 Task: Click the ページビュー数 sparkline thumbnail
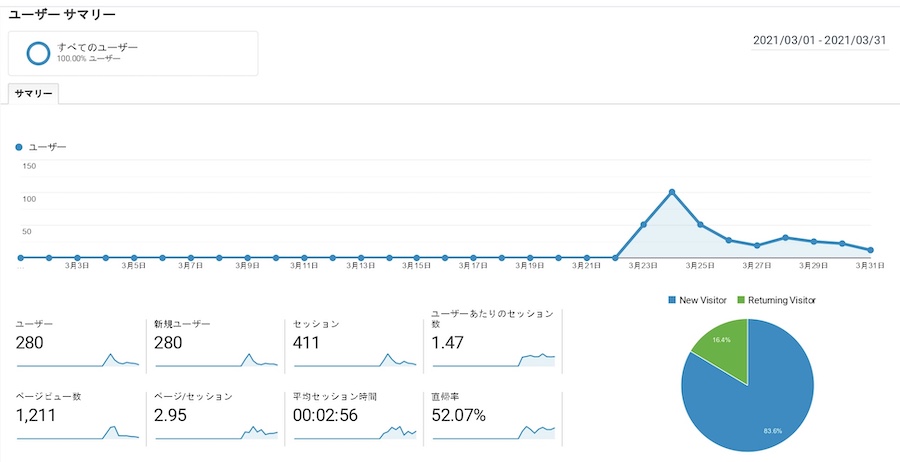(78, 432)
